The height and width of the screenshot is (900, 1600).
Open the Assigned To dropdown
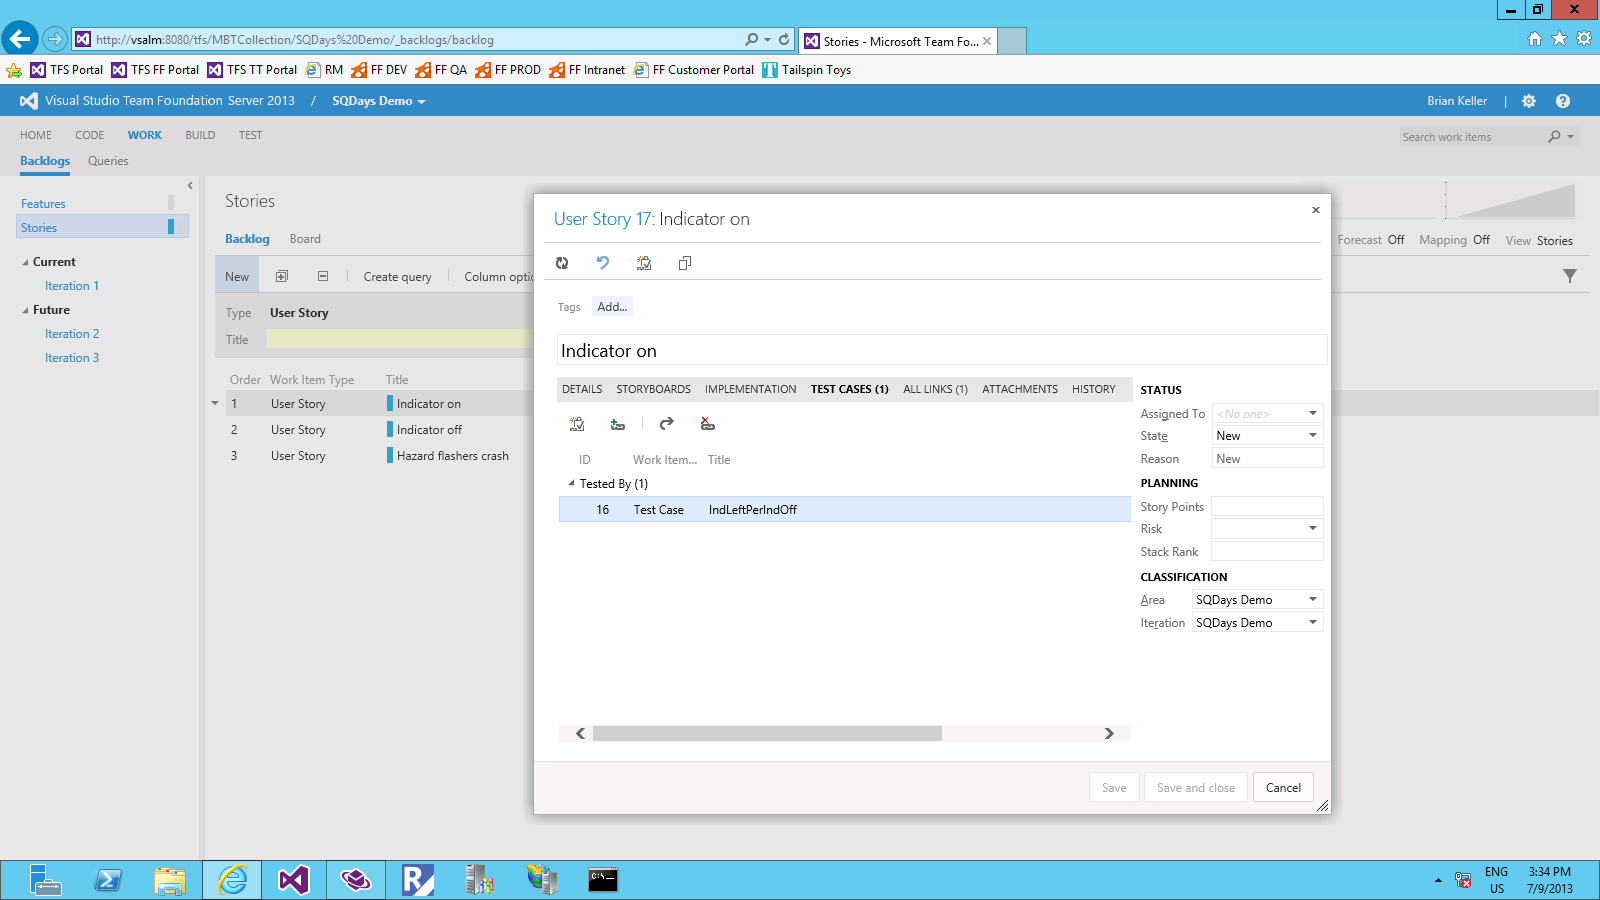tap(1313, 413)
